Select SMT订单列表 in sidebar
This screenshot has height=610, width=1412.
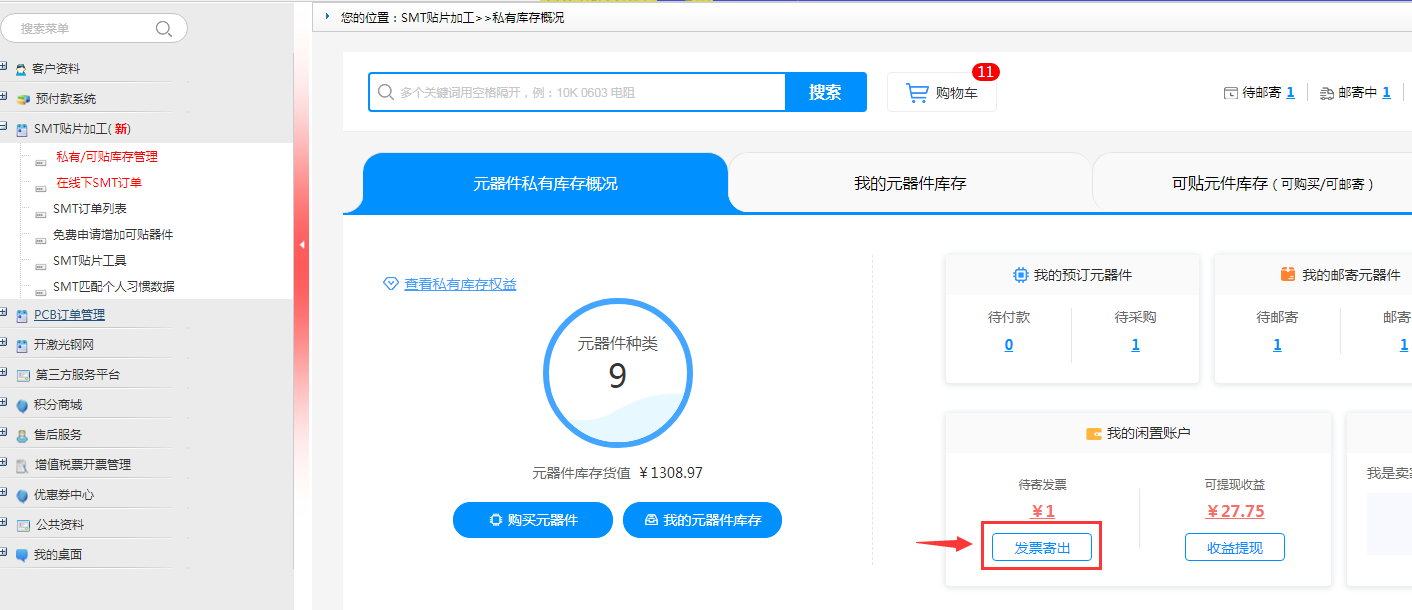[x=89, y=209]
